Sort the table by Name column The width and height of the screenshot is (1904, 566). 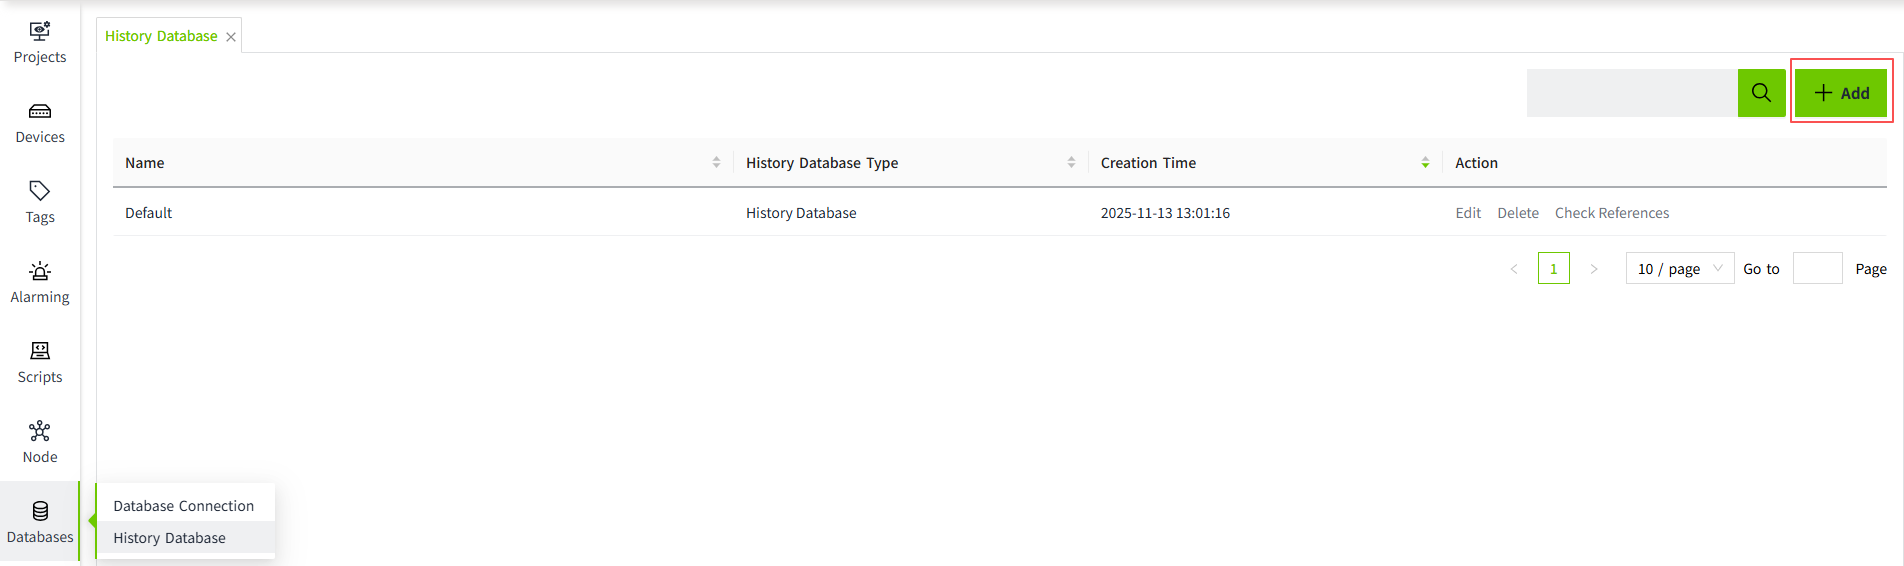pyautogui.click(x=716, y=163)
